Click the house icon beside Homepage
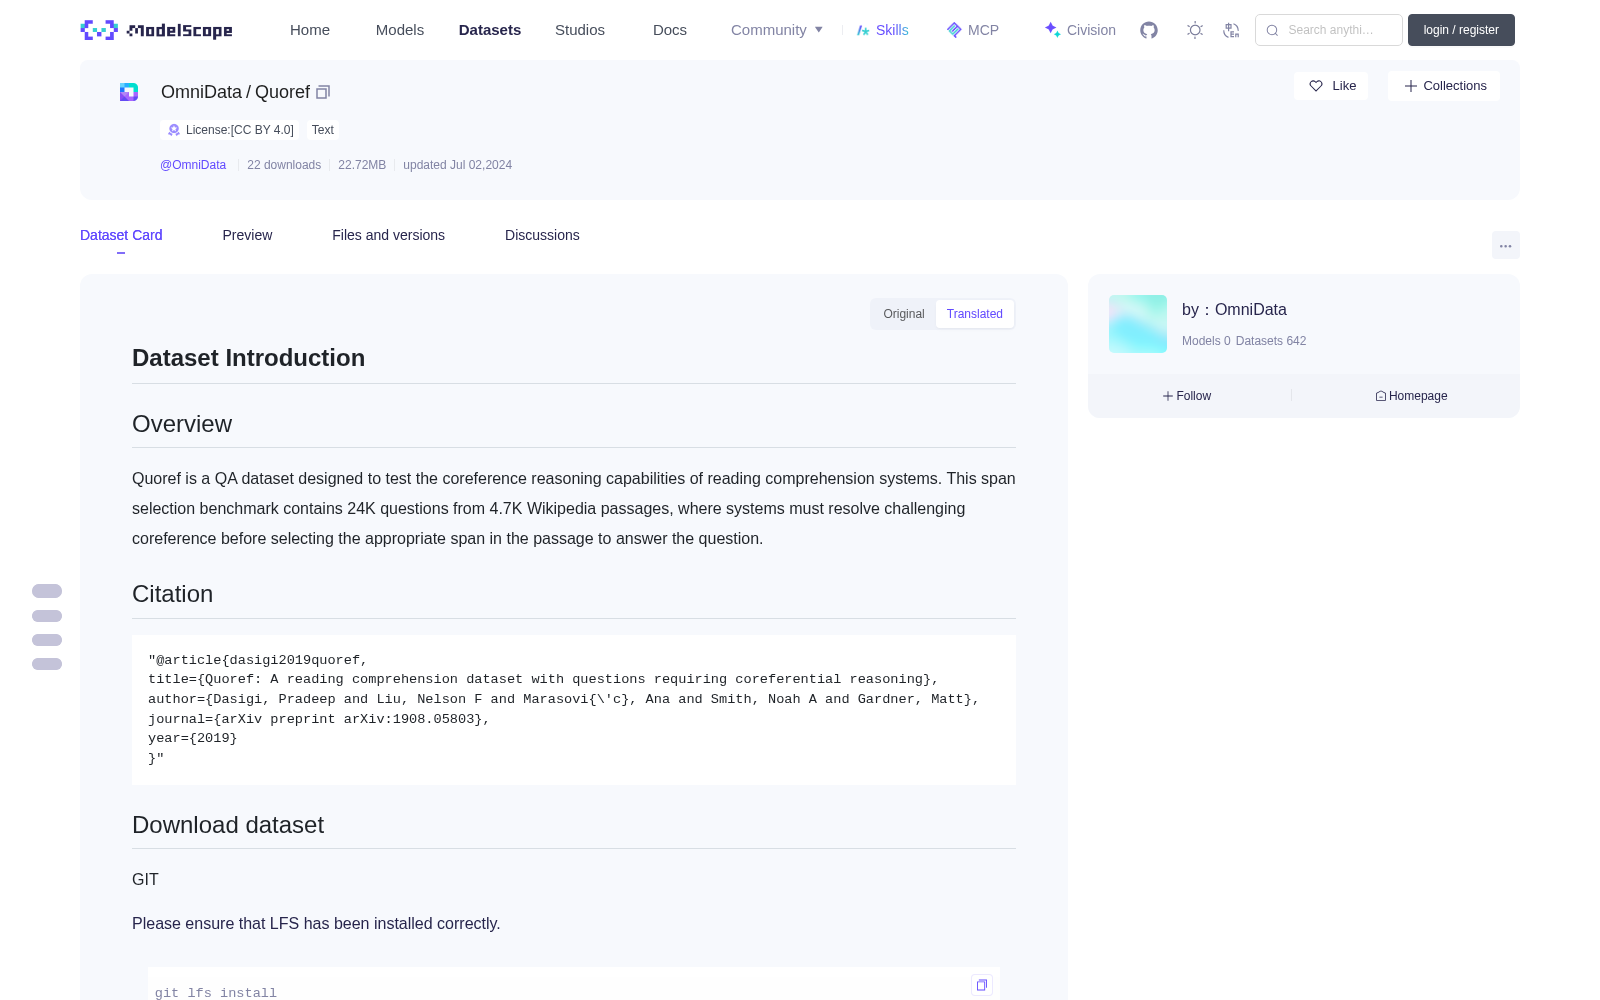The image size is (1600, 1000). pos(1381,396)
